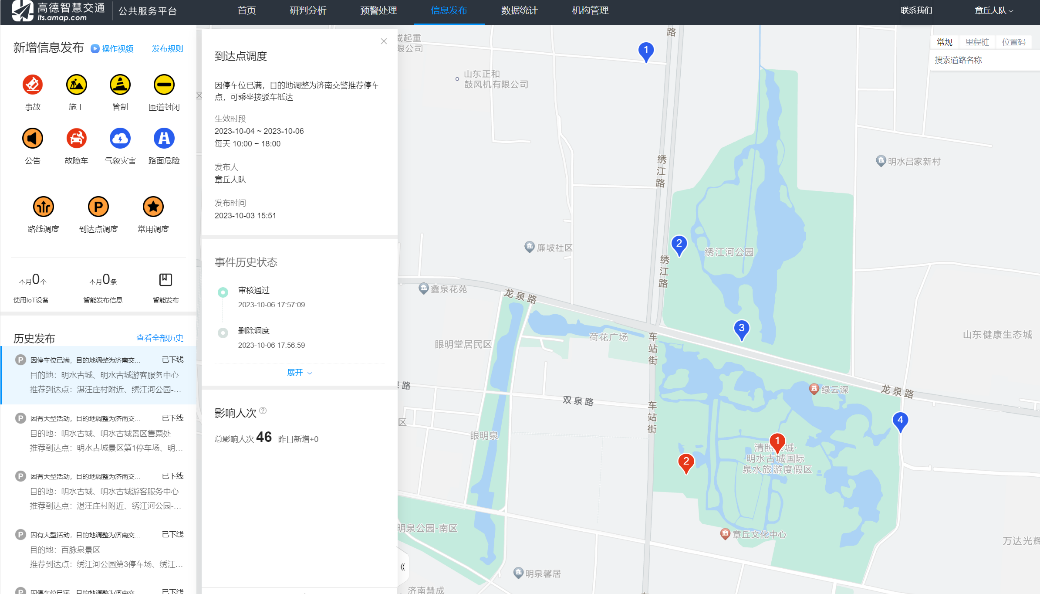Open the 发布规则 link
The width and height of the screenshot is (1040, 594).
pos(167,48)
